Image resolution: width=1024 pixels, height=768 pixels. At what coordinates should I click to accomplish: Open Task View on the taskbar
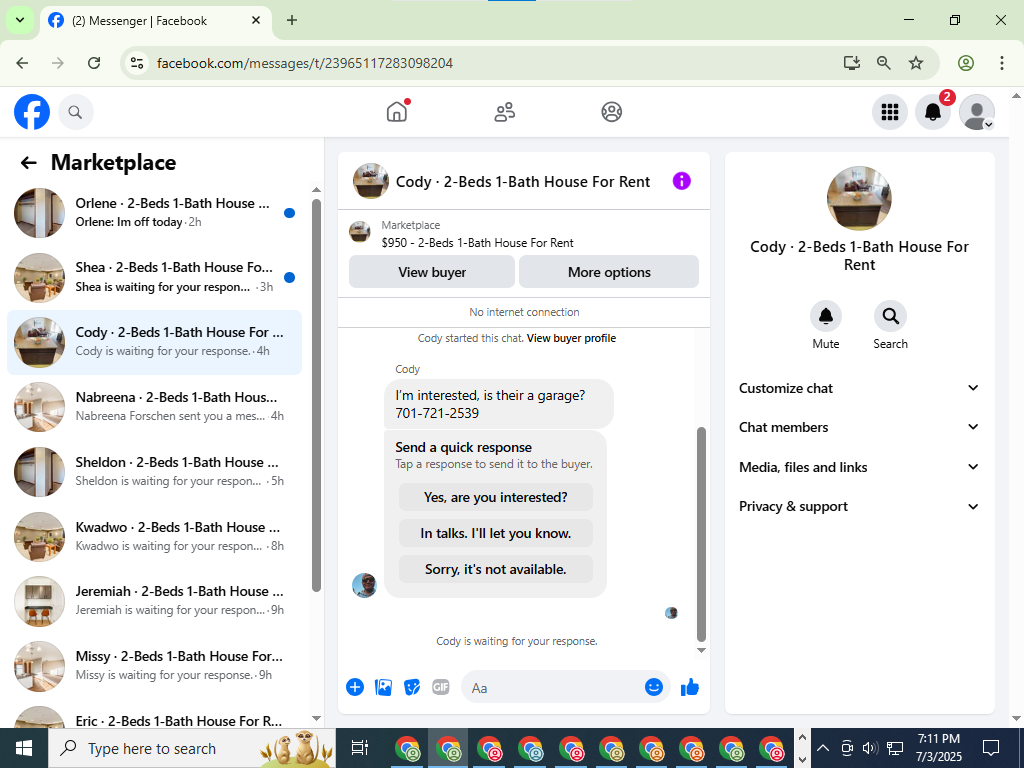tap(359, 748)
